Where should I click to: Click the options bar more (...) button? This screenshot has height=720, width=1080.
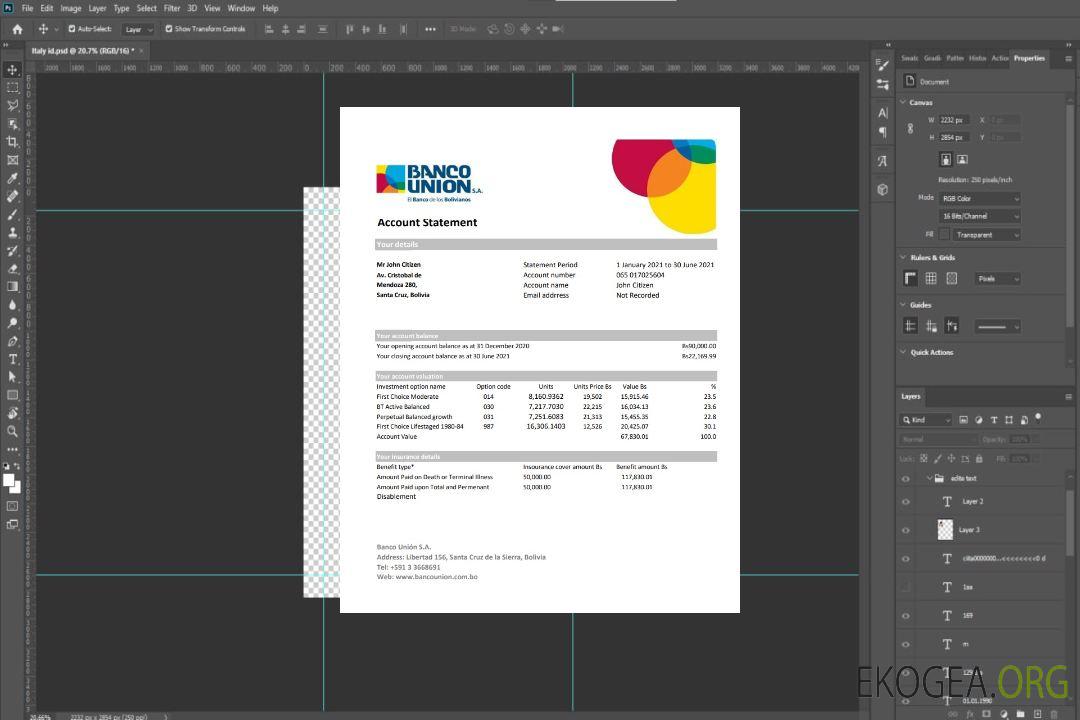(430, 29)
